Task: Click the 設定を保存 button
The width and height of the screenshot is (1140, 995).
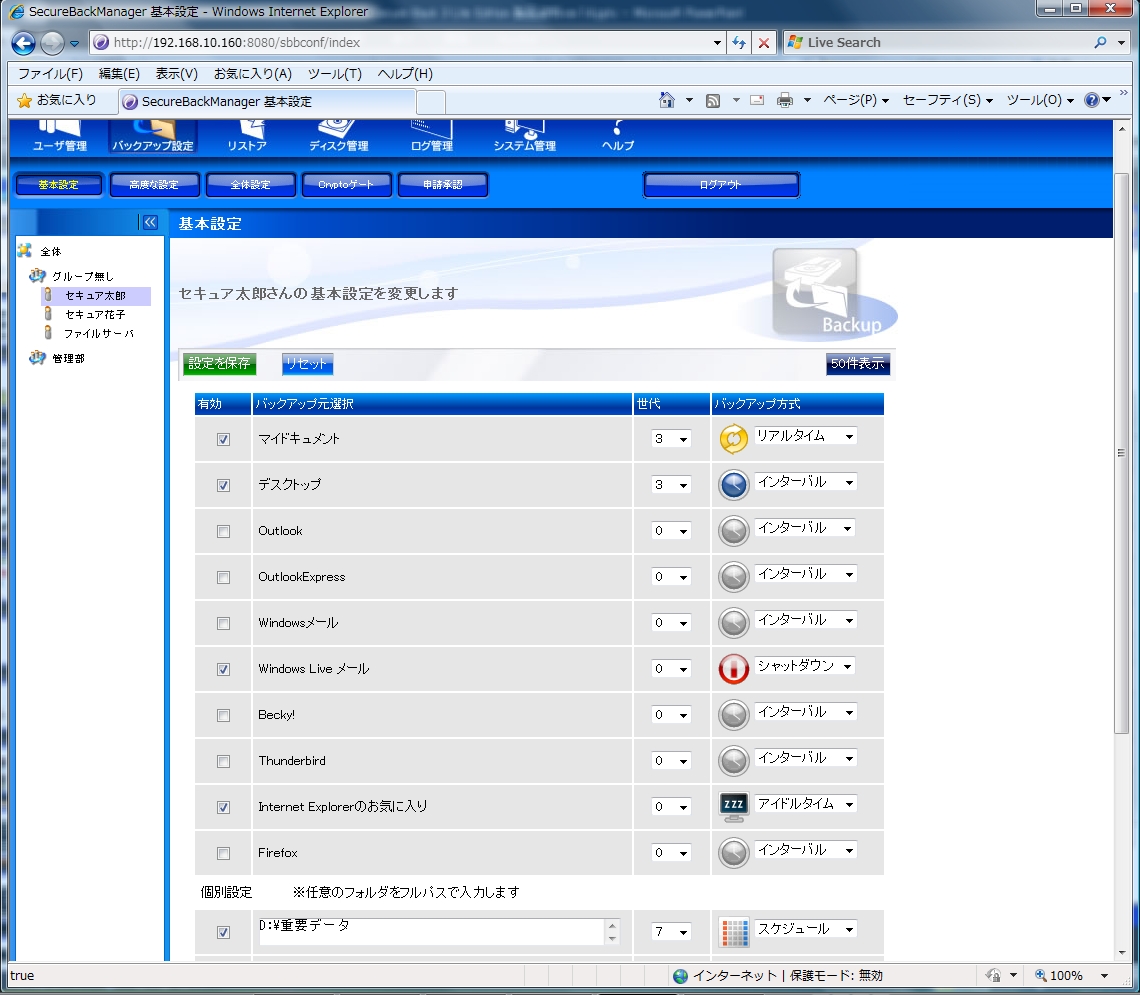Action: tap(219, 363)
